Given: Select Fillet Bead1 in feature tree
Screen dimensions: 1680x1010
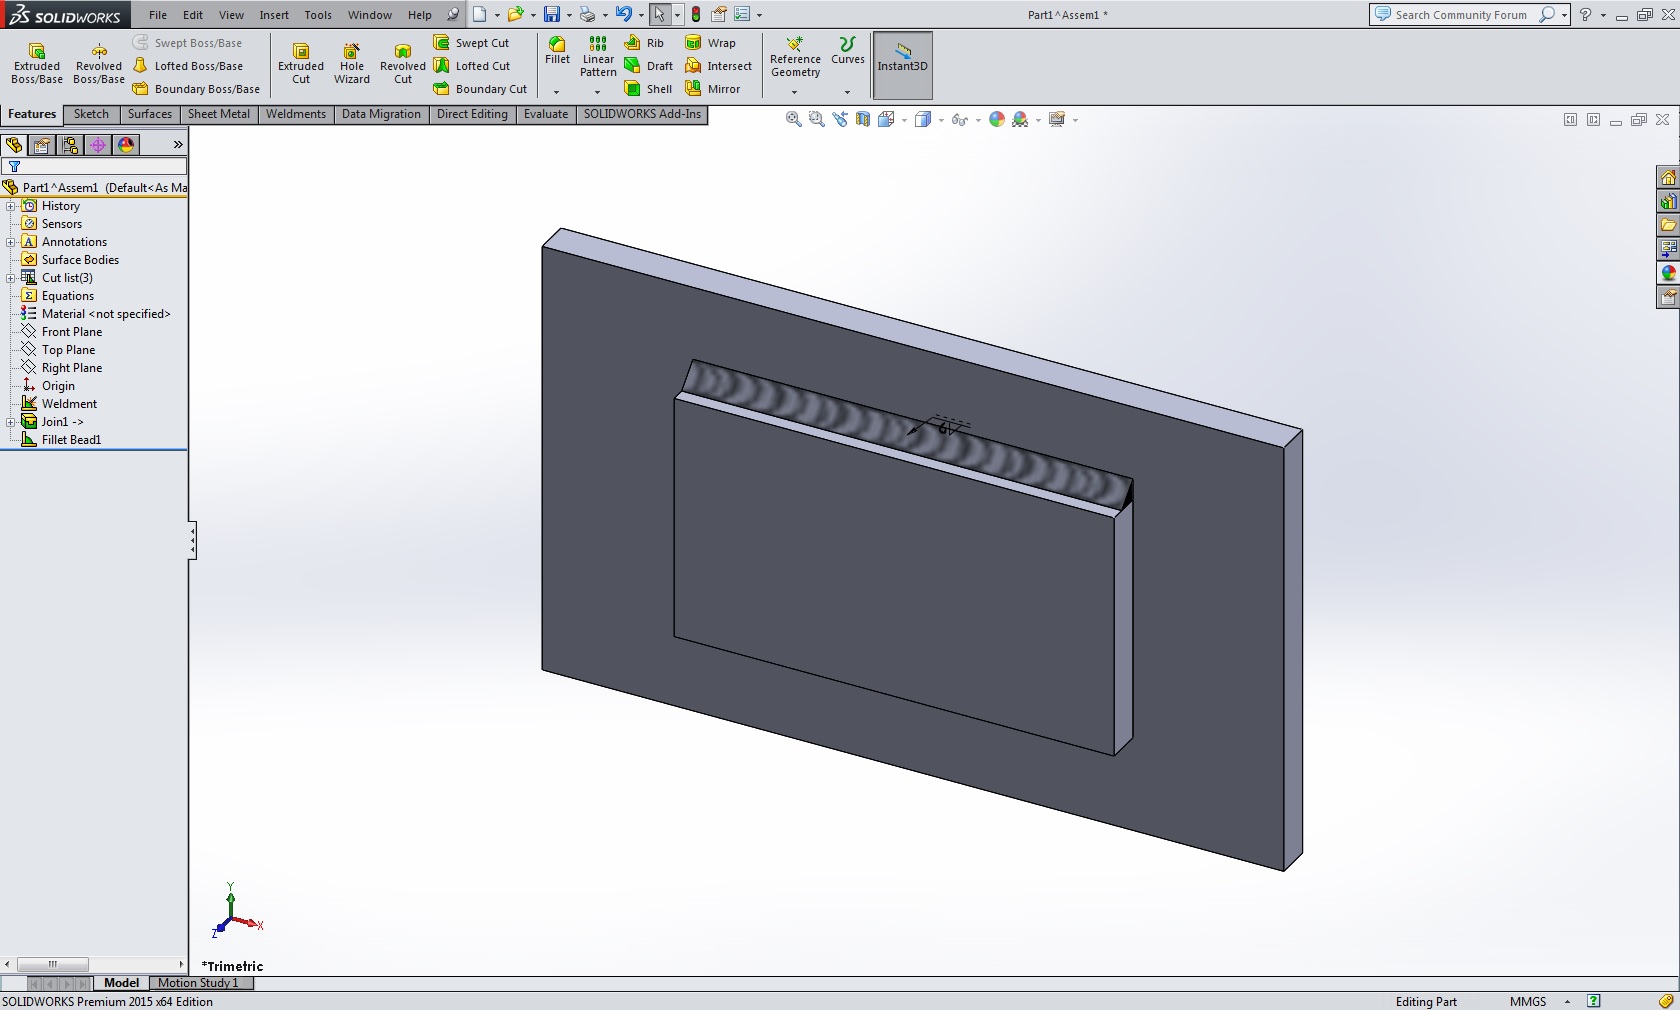Looking at the screenshot, I should (71, 440).
